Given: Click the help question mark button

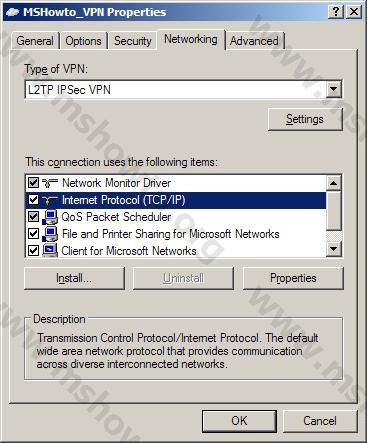Looking at the screenshot, I should tap(336, 12).
